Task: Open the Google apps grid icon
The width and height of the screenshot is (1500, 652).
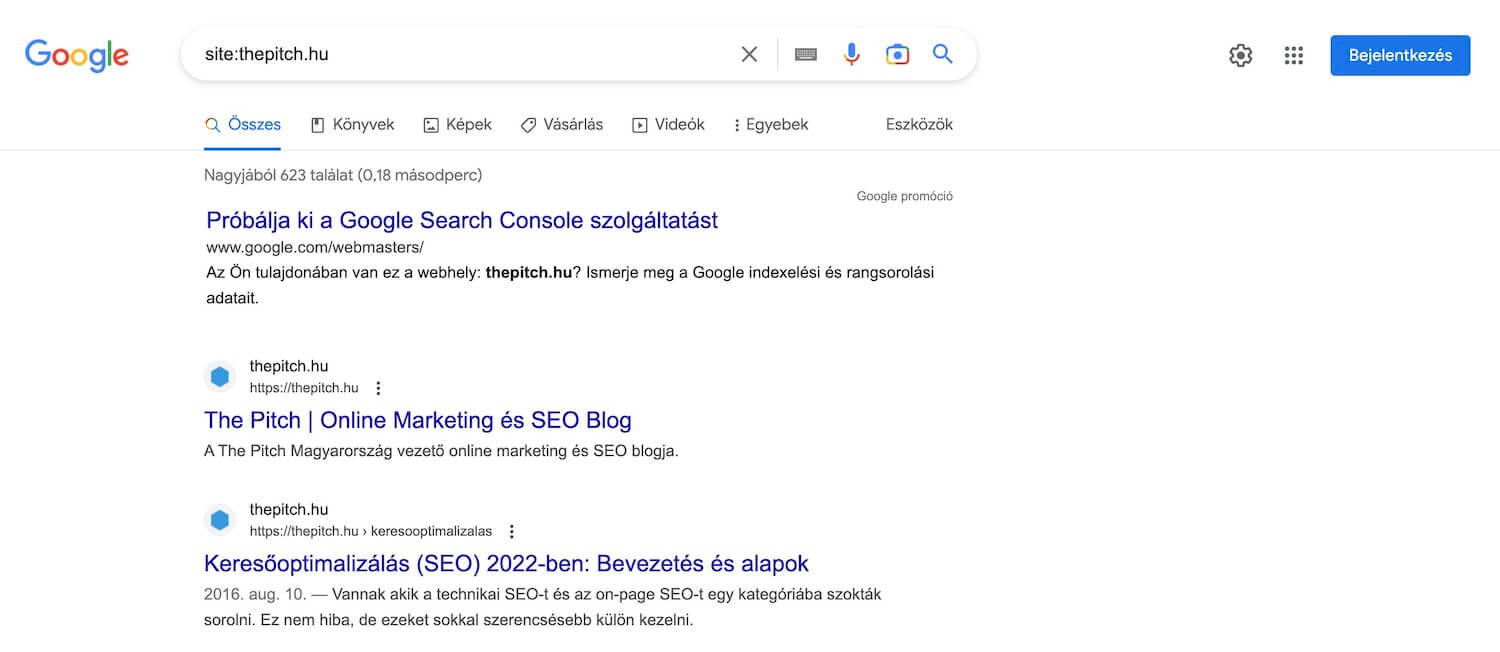Action: [1294, 56]
